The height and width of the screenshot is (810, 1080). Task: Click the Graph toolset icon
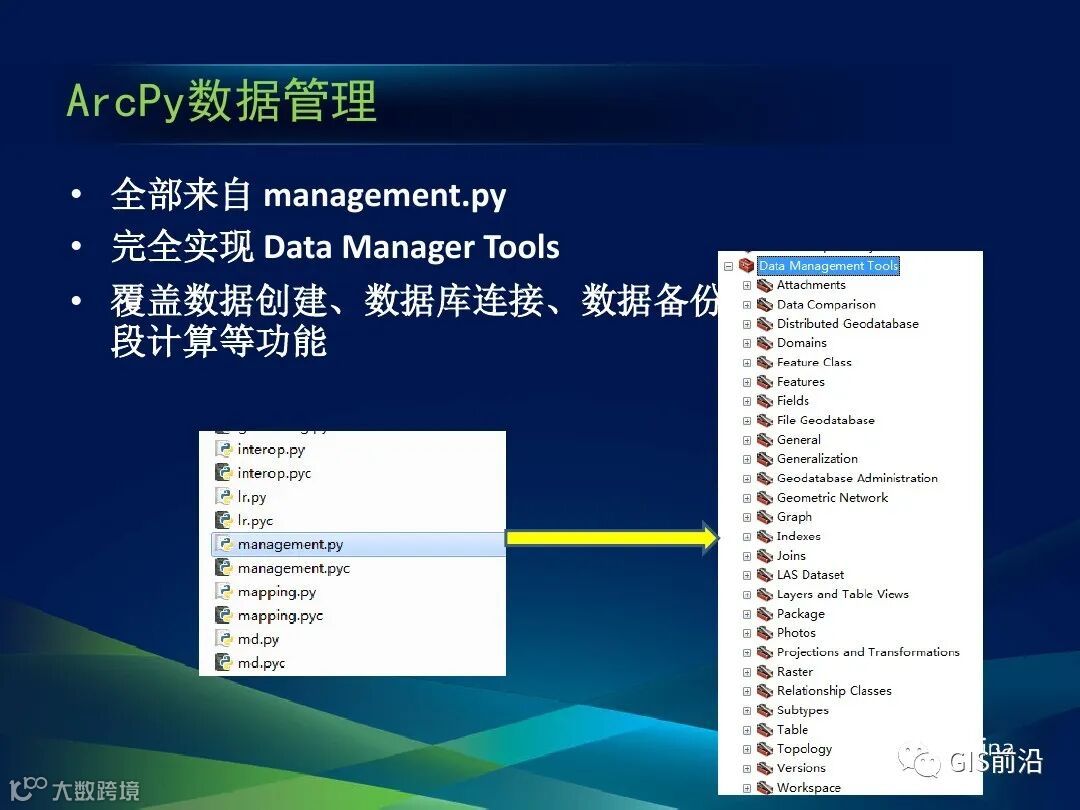(x=765, y=517)
